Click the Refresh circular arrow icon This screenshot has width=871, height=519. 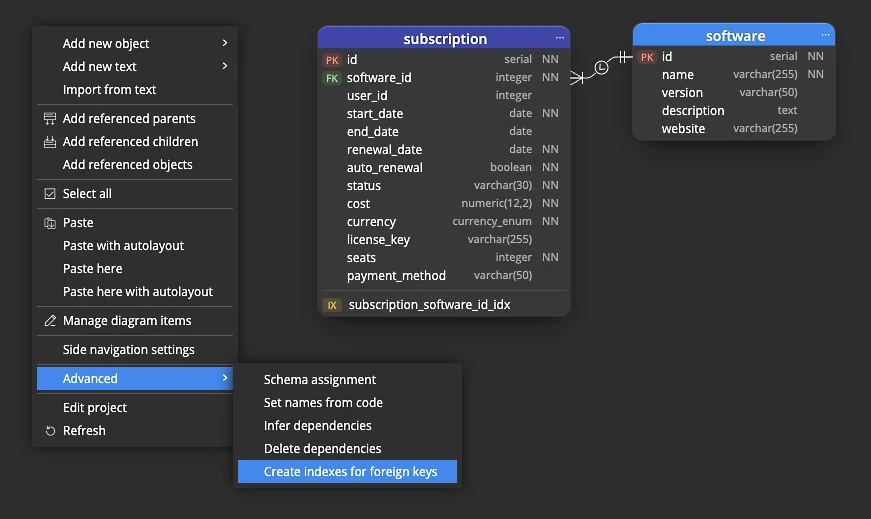[50, 431]
